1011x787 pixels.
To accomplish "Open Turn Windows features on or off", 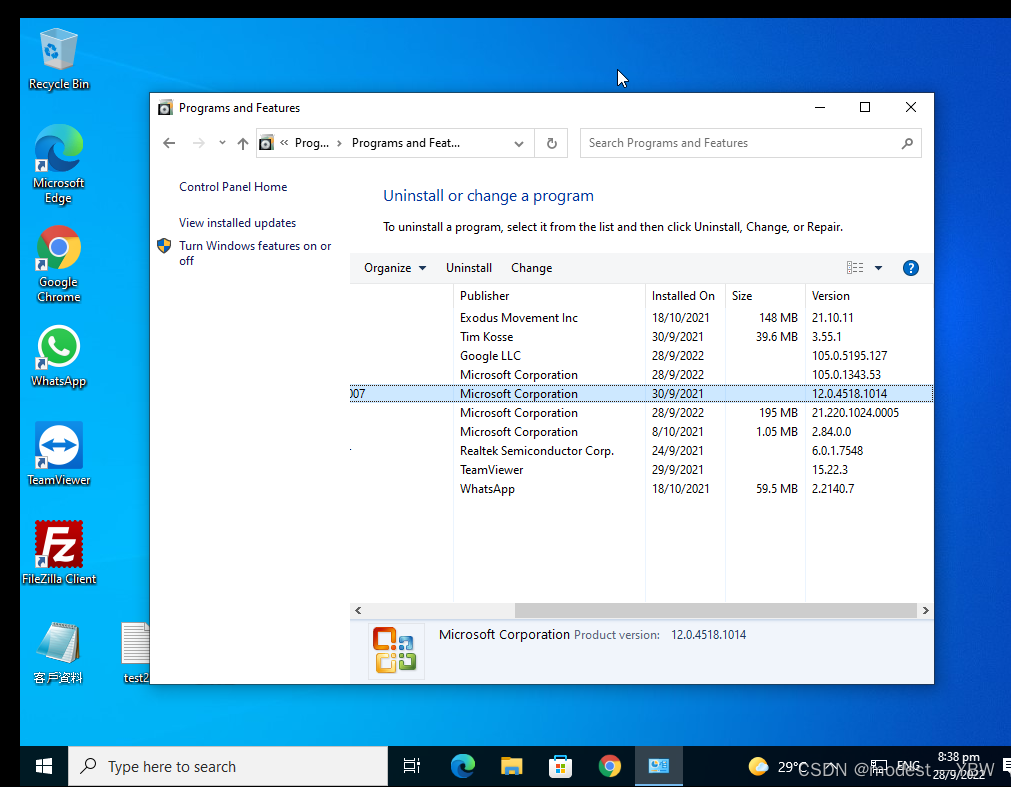I will point(255,253).
